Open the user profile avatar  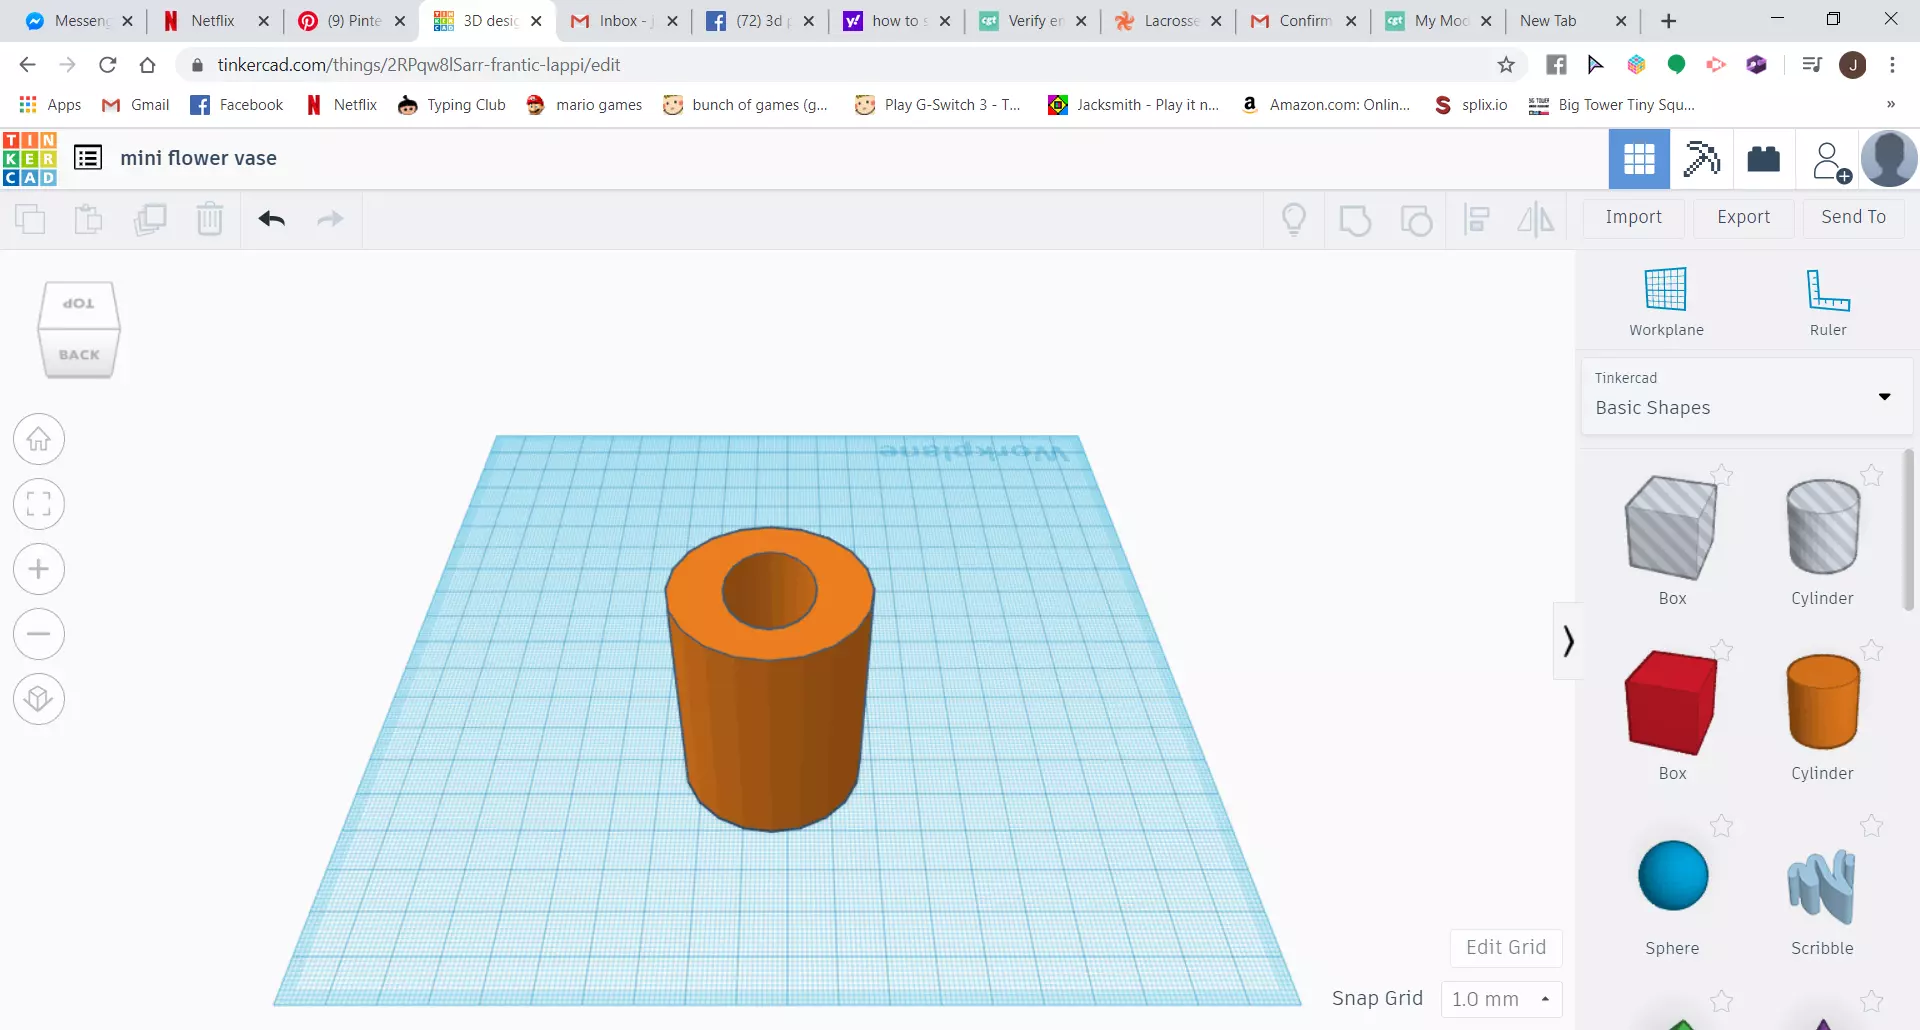pyautogui.click(x=1889, y=159)
